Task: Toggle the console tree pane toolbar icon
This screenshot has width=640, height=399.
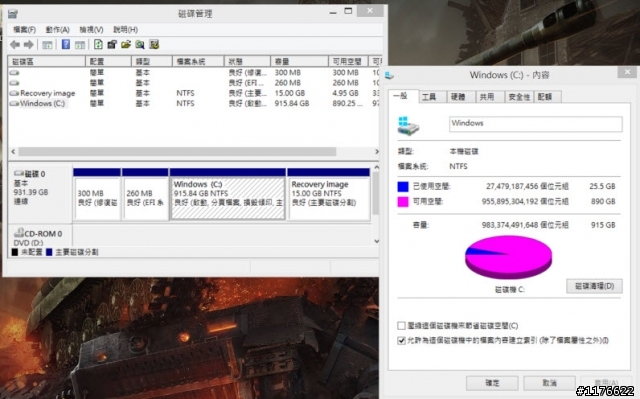Action: [47, 44]
